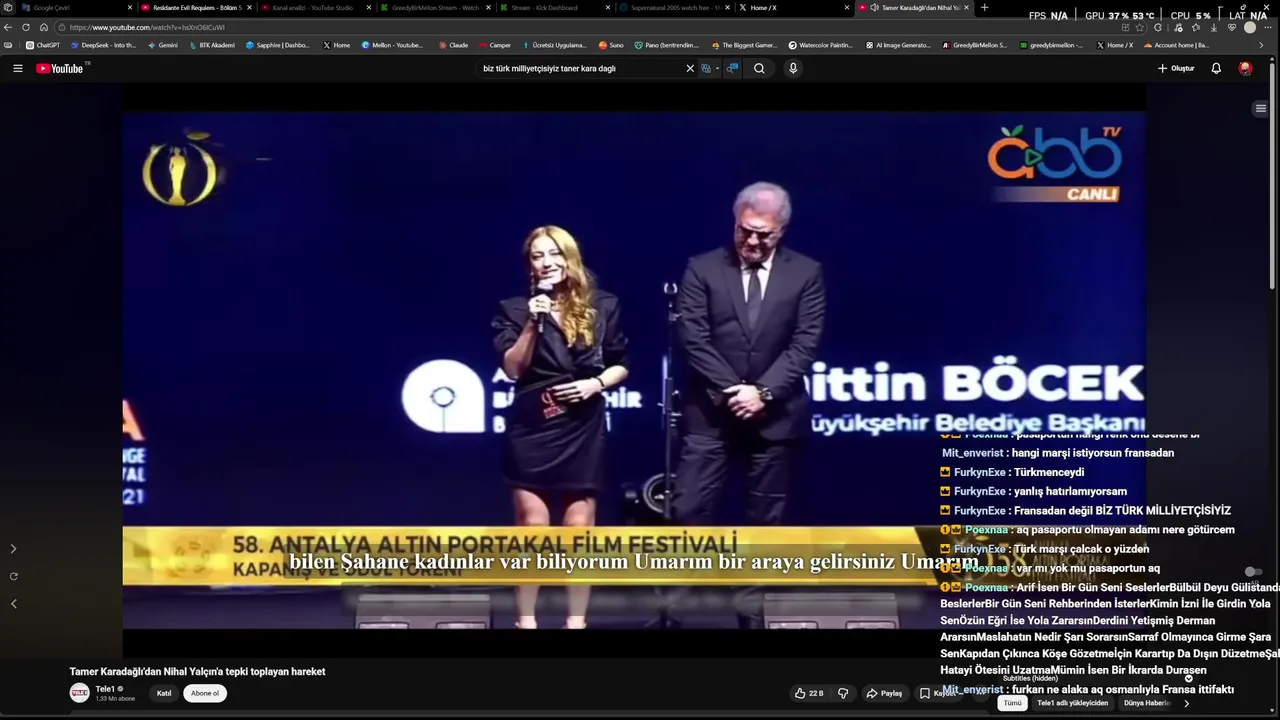Open browser home button

(x=43, y=27)
